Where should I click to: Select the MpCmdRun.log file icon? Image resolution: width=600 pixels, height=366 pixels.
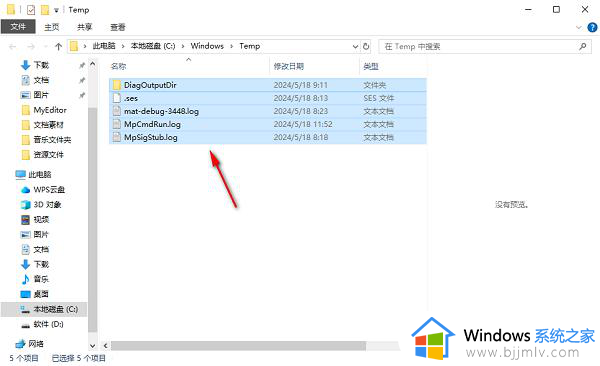(x=117, y=124)
